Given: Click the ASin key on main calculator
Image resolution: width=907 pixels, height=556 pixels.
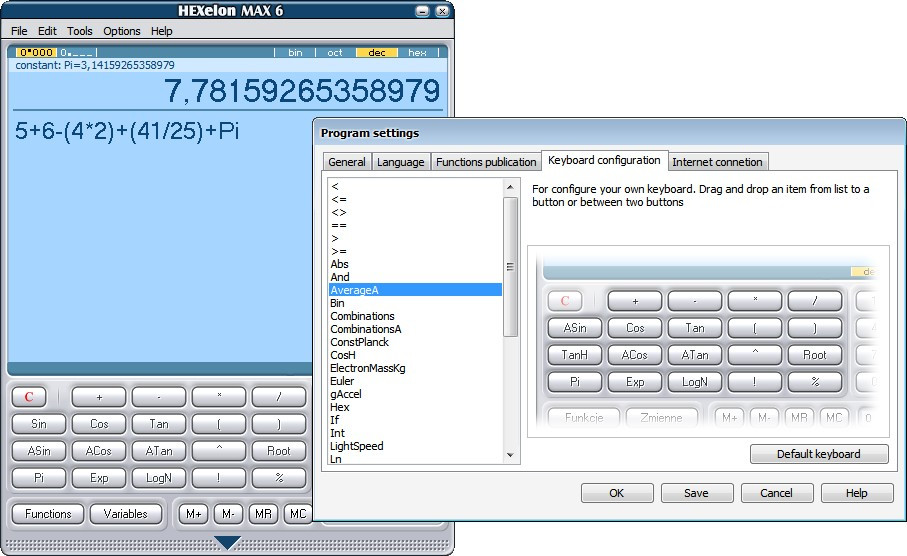Looking at the screenshot, I should tap(39, 451).
